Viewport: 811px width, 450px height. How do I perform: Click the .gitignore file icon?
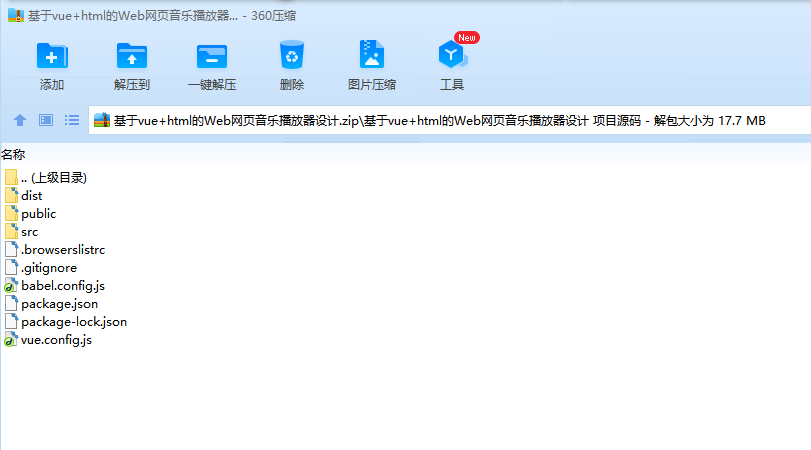[x=11, y=268]
